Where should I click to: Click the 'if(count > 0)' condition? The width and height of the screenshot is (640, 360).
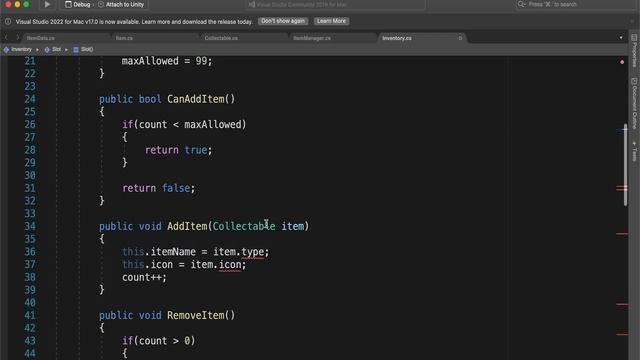coord(158,341)
